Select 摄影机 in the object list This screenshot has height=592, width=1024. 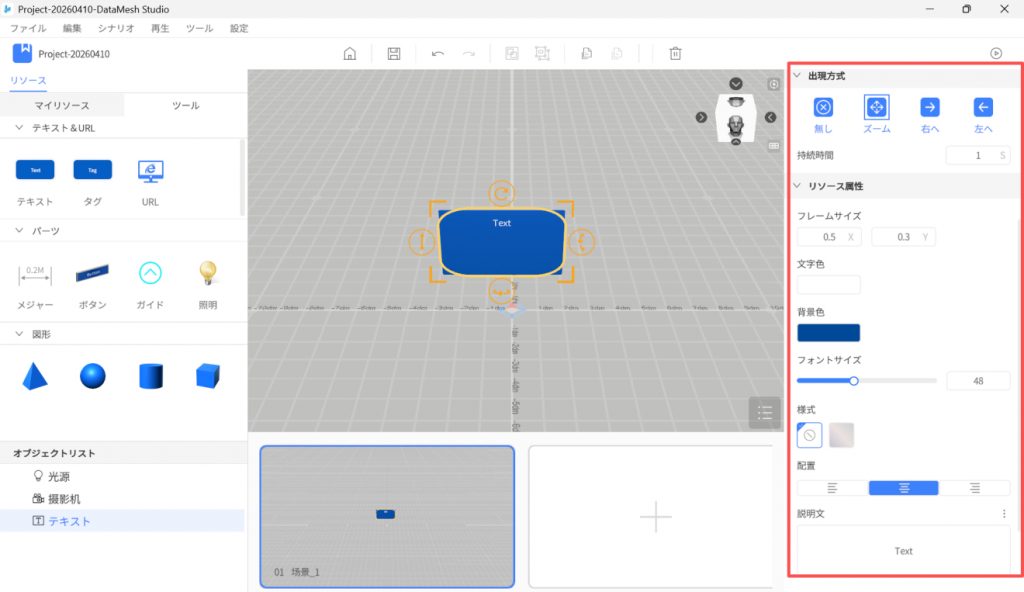[x=64, y=499]
